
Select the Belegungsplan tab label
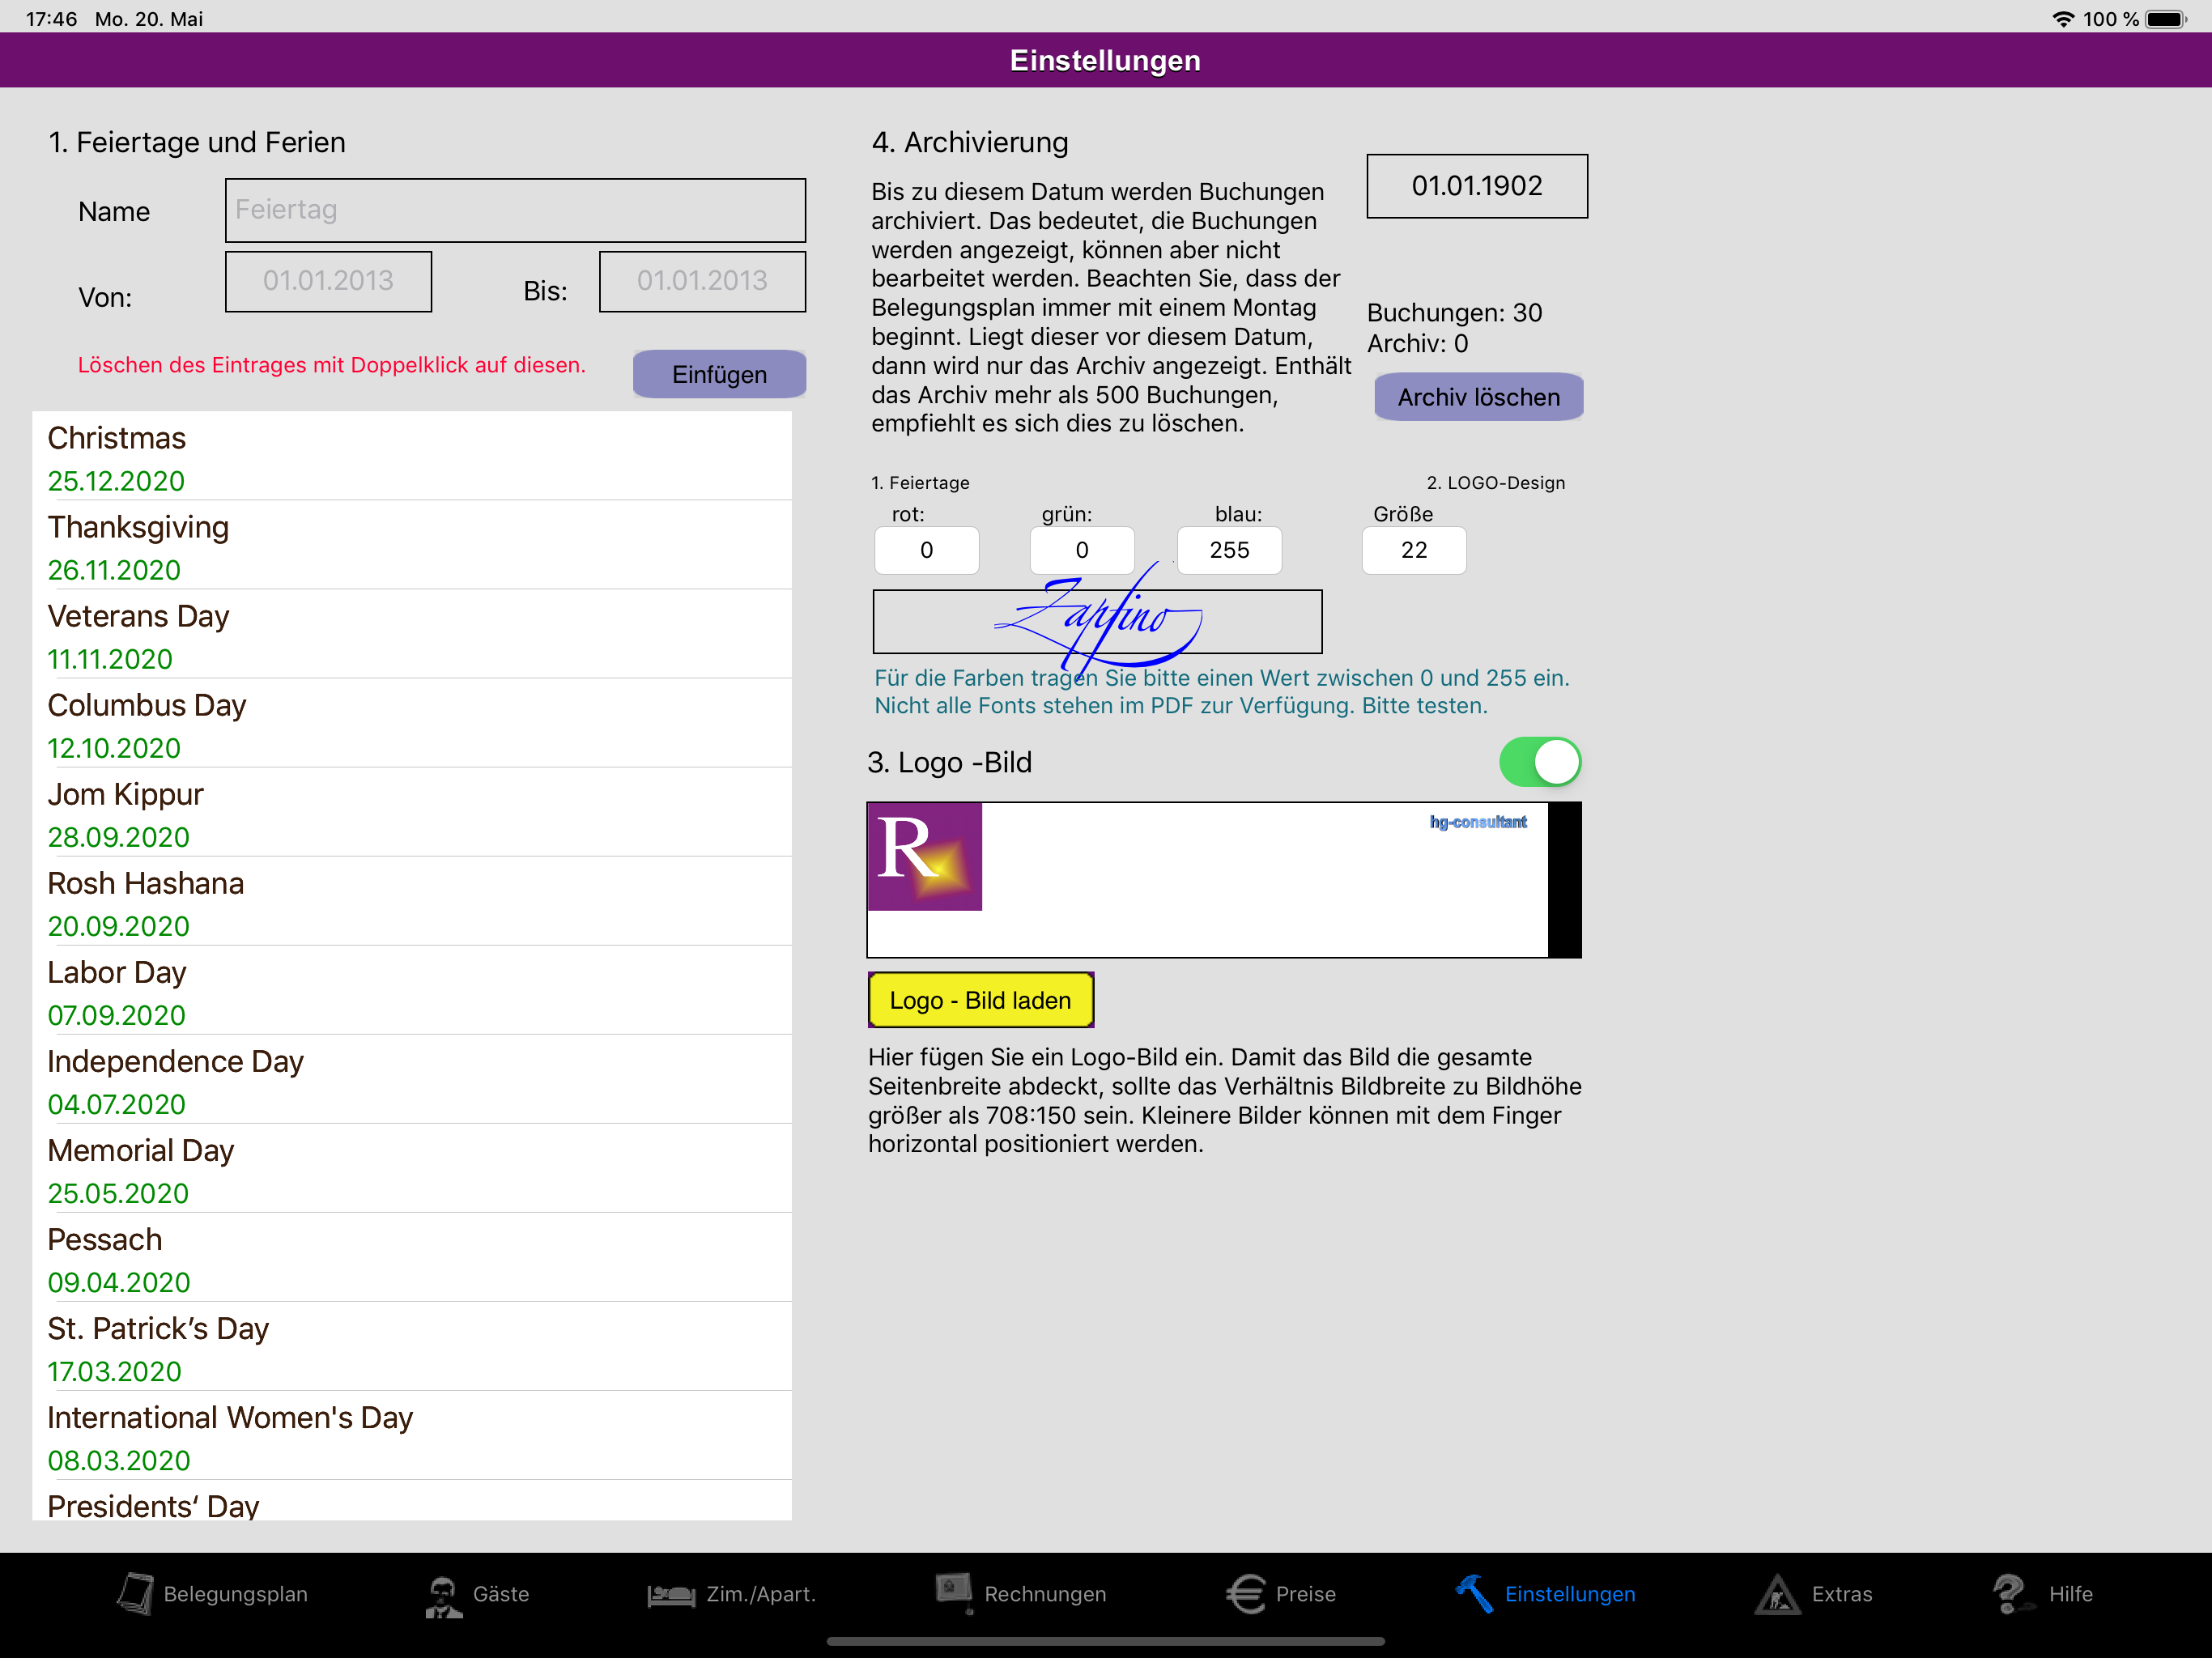coord(236,1594)
